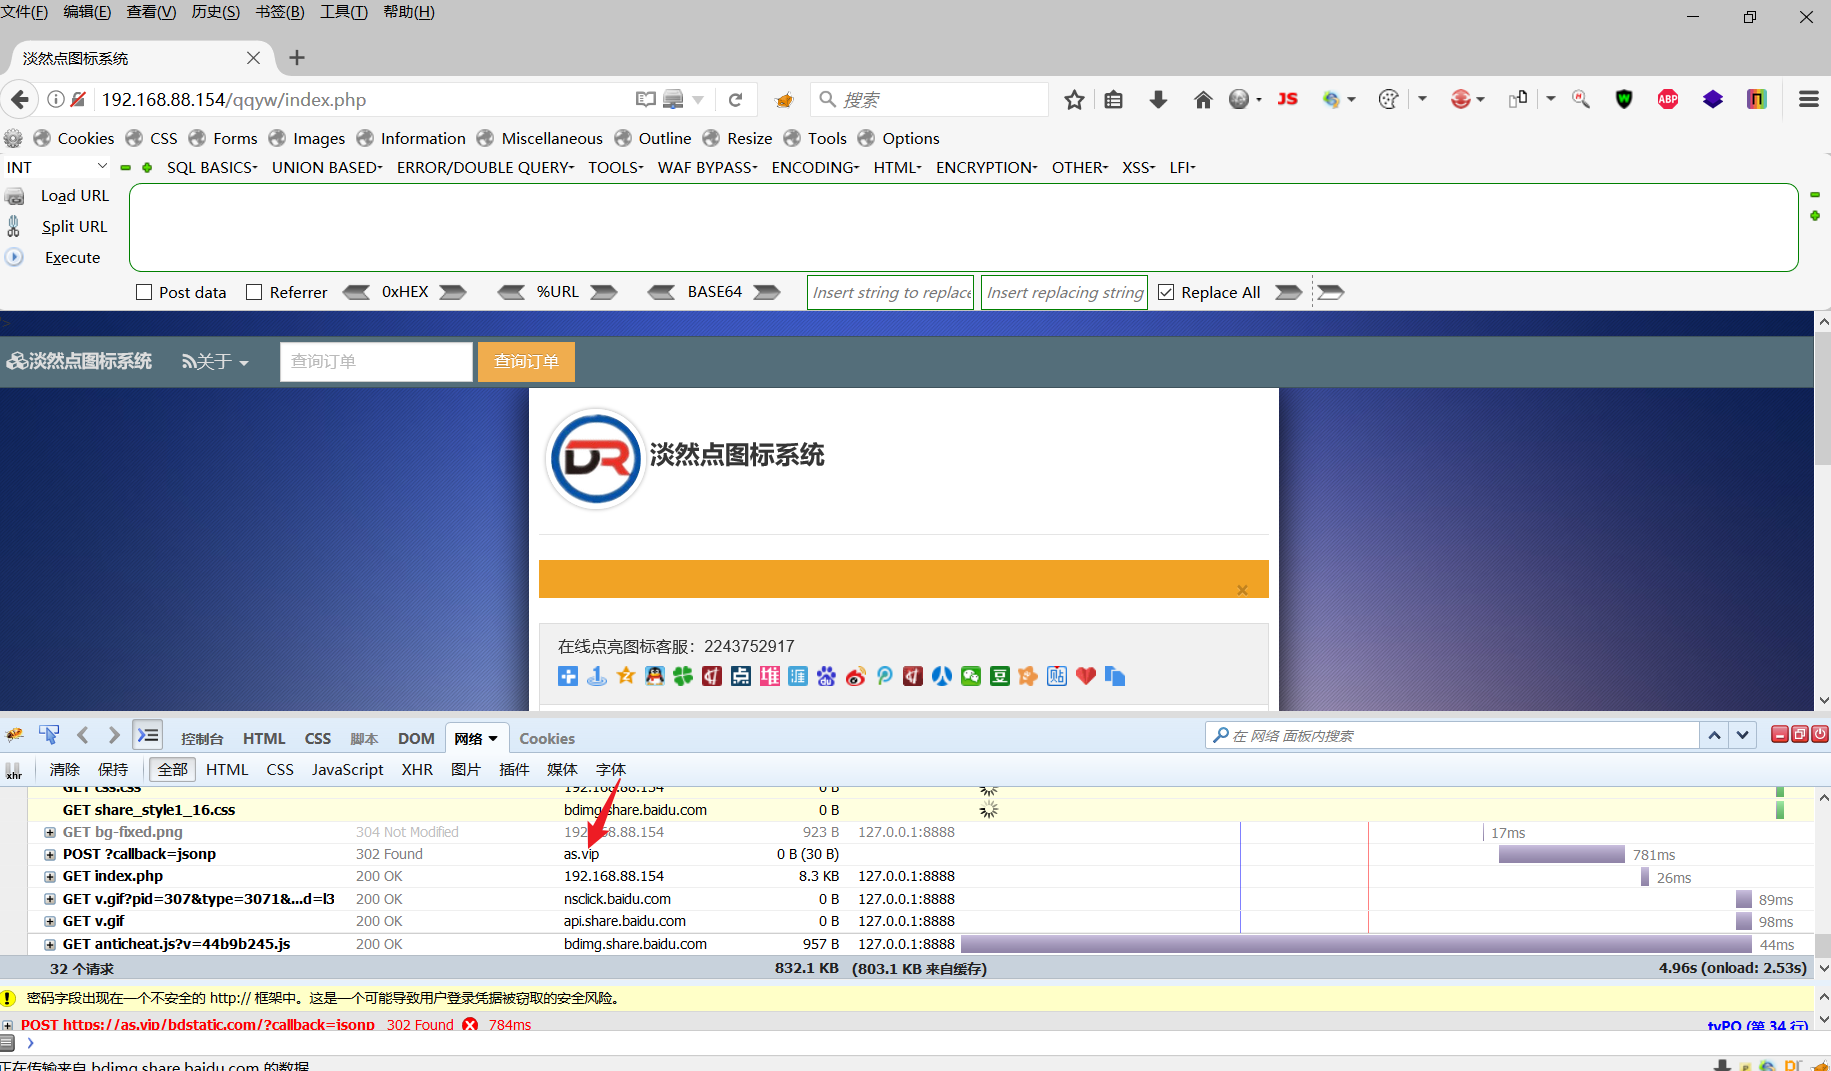
Task: Open the Firebug bug icon menu
Action: pyautogui.click(x=14, y=736)
